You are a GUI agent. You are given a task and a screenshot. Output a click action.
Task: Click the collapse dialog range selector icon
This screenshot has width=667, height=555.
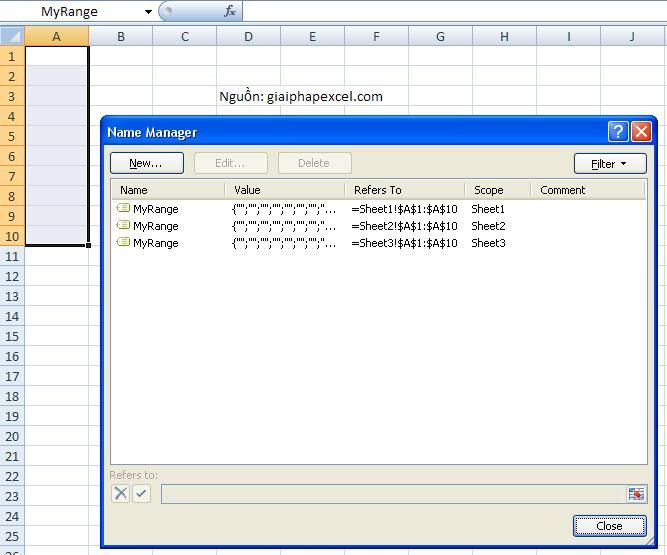pos(636,494)
